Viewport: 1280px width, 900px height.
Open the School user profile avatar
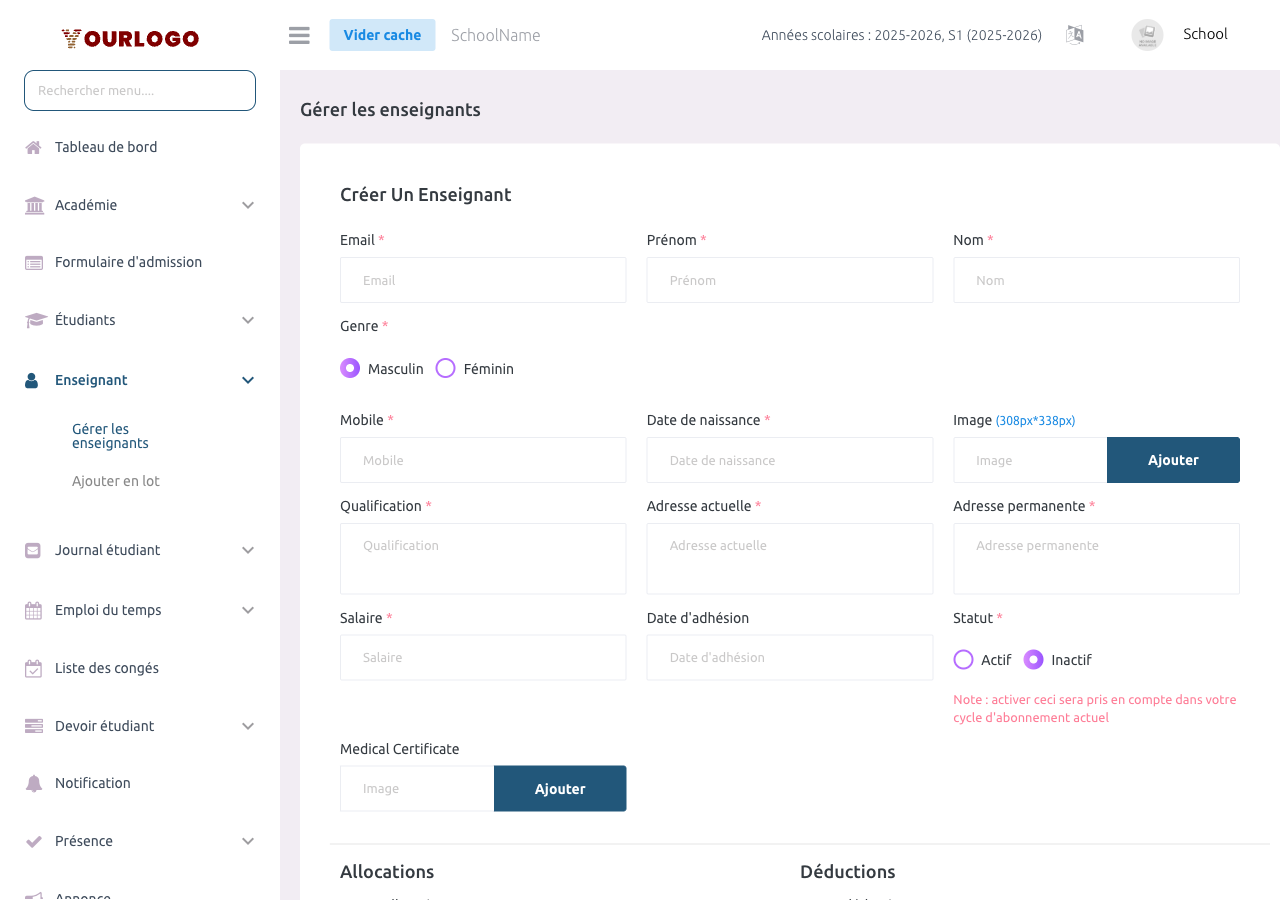[x=1147, y=35]
